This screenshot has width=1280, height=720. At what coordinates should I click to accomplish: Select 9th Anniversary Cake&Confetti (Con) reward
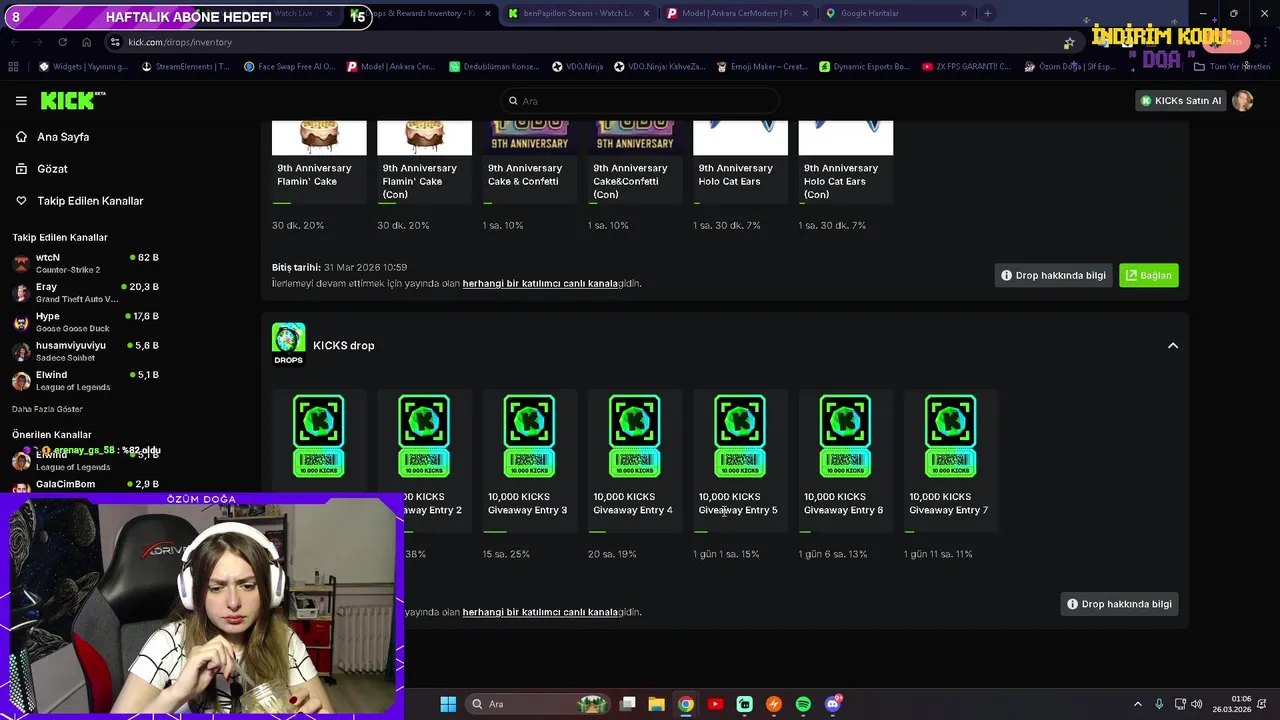[x=635, y=163]
